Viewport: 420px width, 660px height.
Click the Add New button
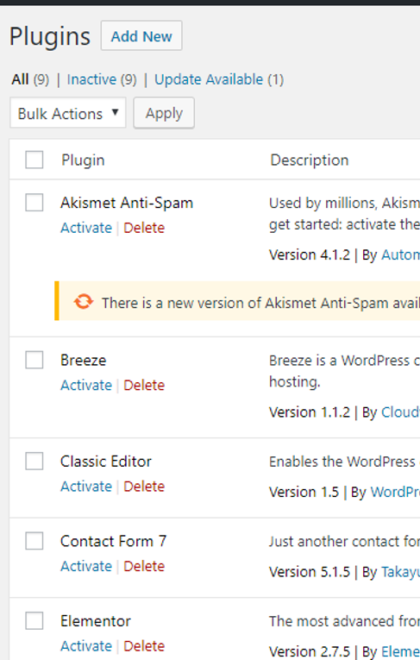pos(141,36)
